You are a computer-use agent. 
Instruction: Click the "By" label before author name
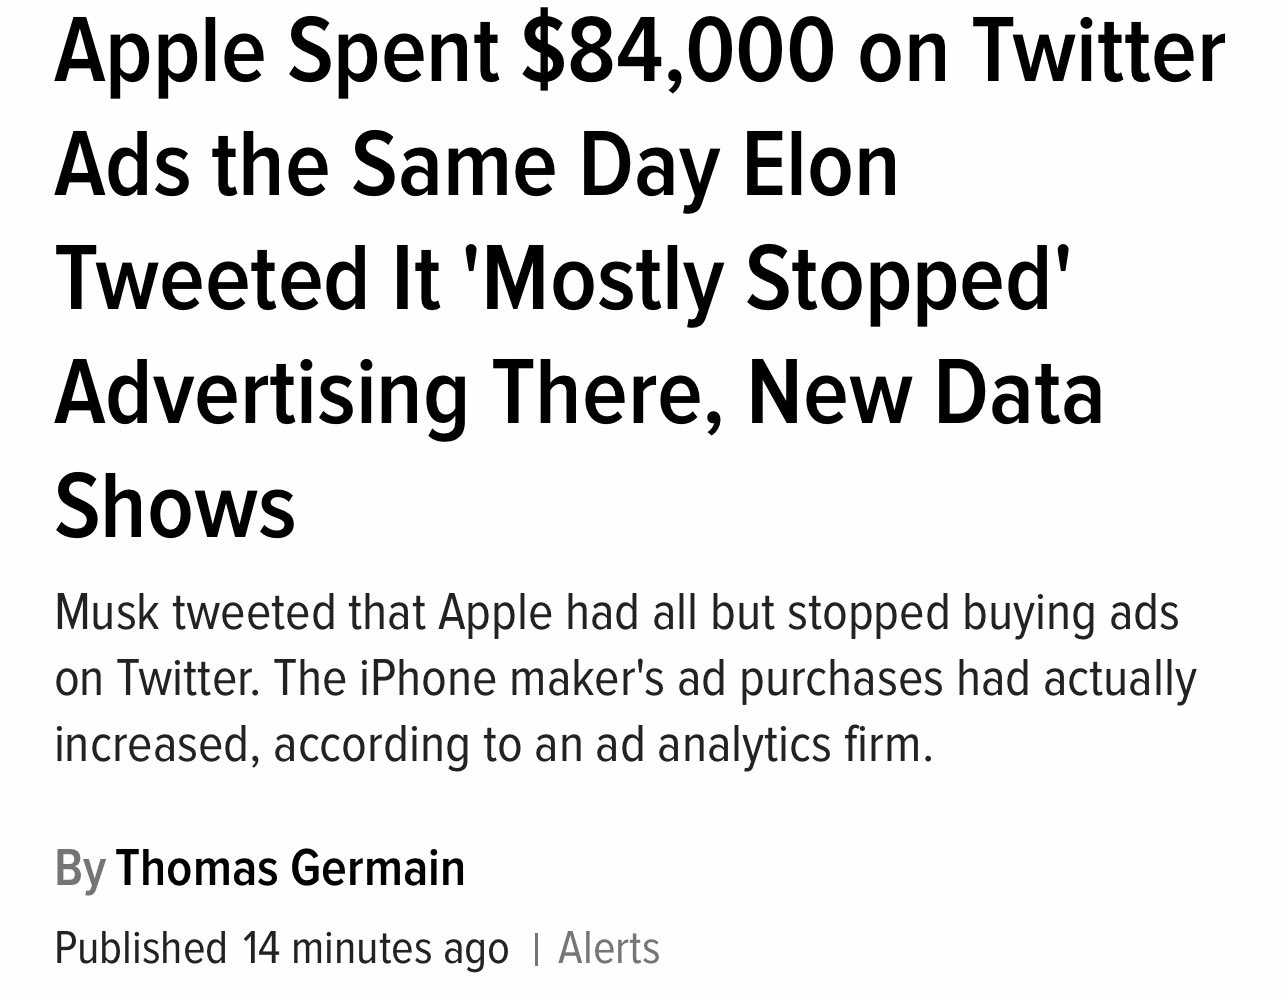click(80, 868)
